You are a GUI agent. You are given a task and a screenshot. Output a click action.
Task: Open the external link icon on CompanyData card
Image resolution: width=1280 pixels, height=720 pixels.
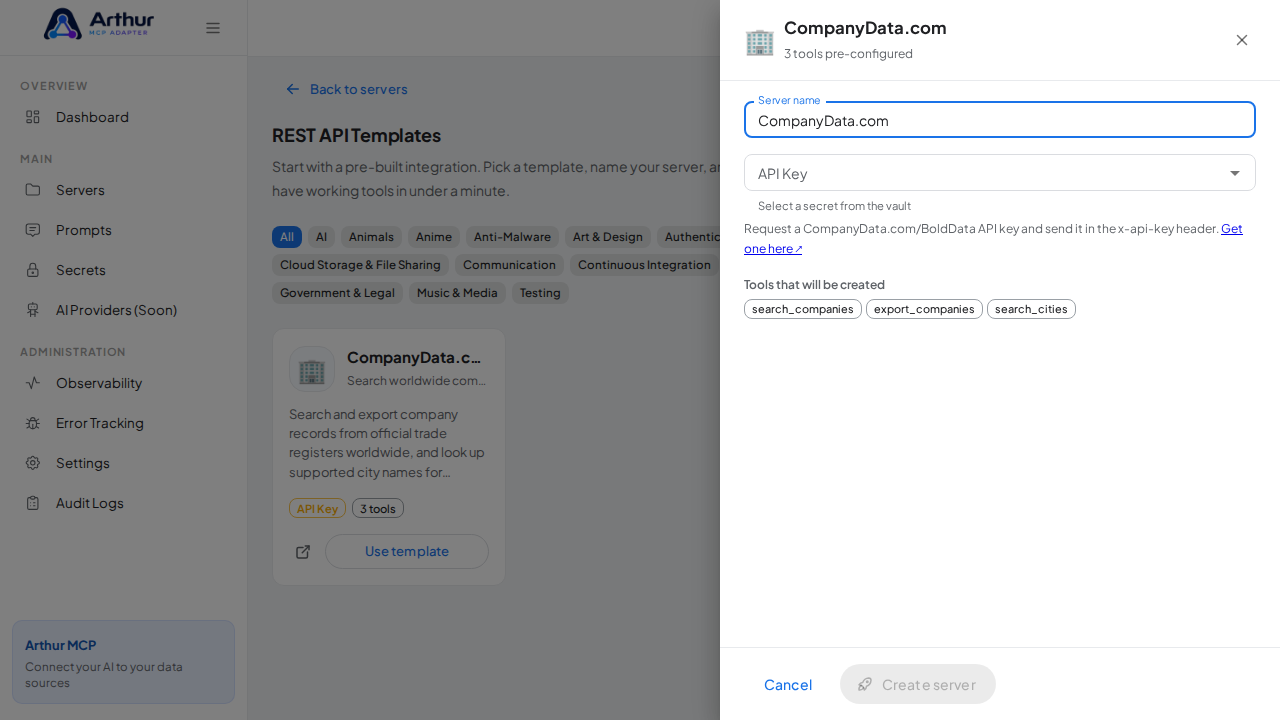[x=303, y=552]
